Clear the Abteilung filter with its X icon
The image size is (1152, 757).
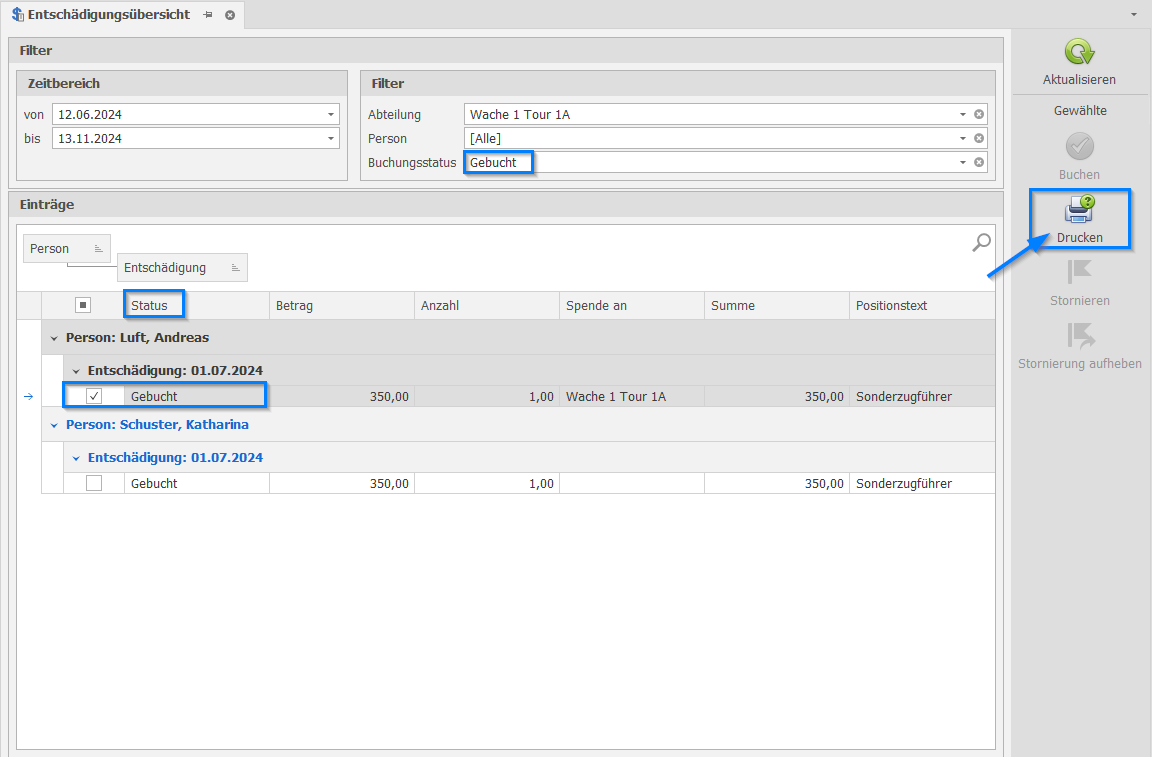tap(979, 114)
